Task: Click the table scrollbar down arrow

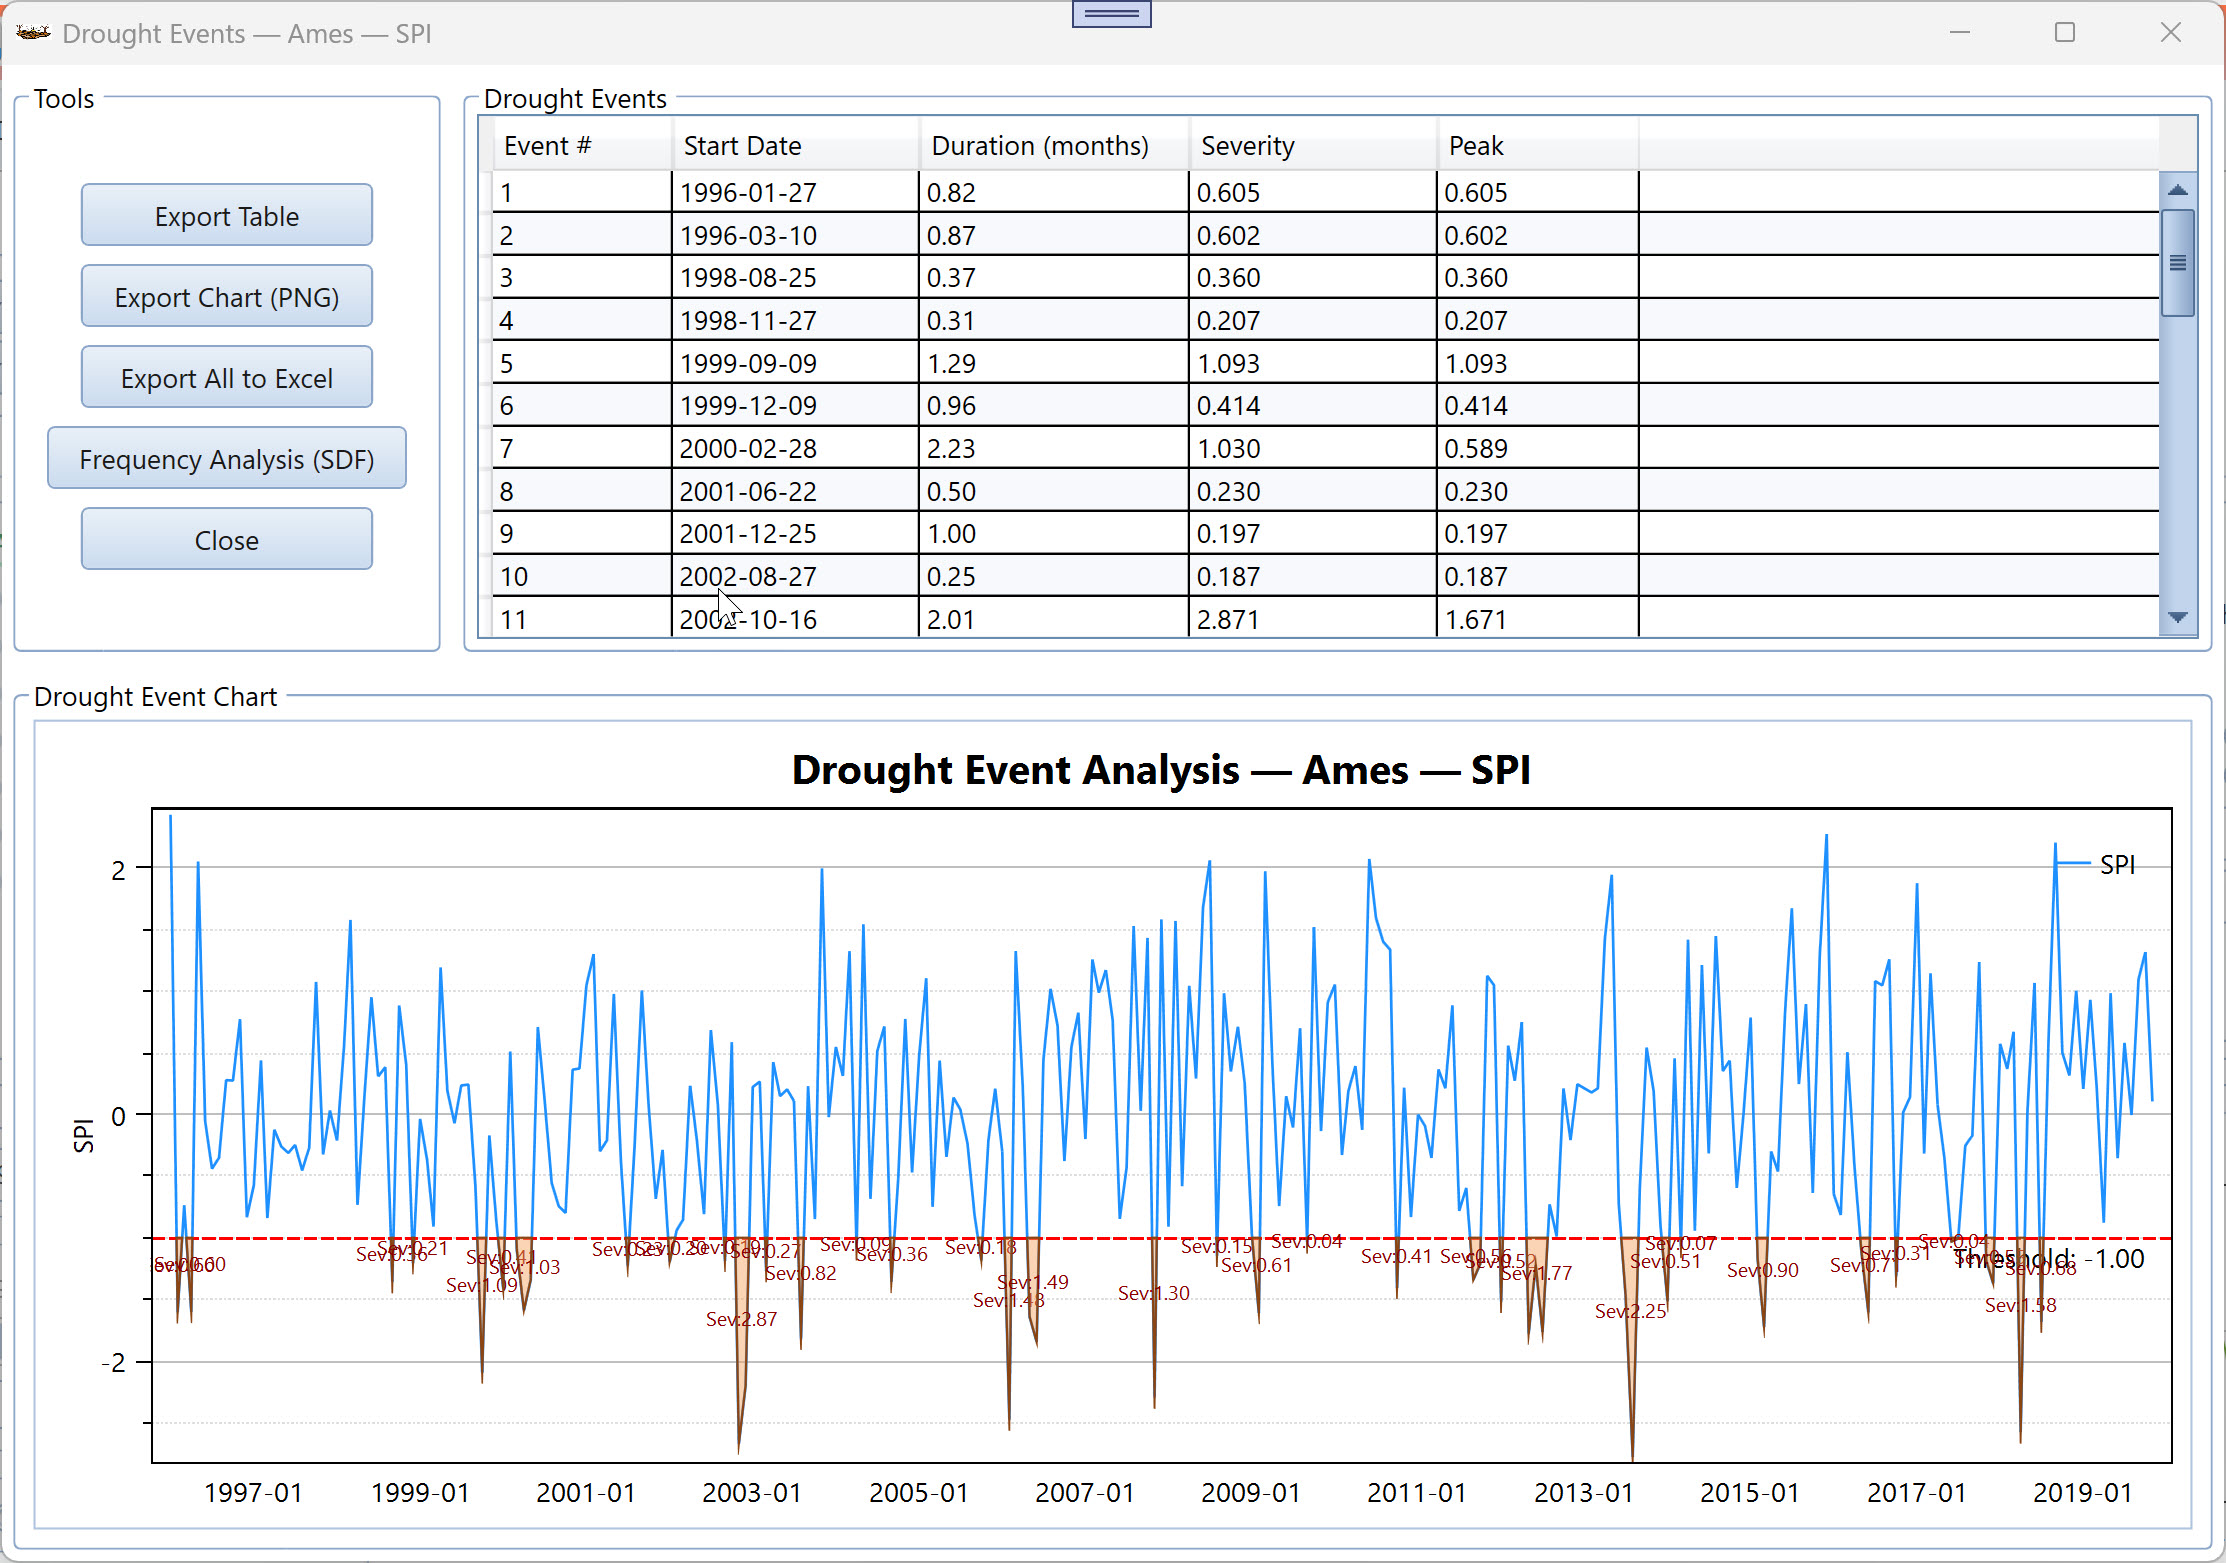Action: pyautogui.click(x=2178, y=618)
